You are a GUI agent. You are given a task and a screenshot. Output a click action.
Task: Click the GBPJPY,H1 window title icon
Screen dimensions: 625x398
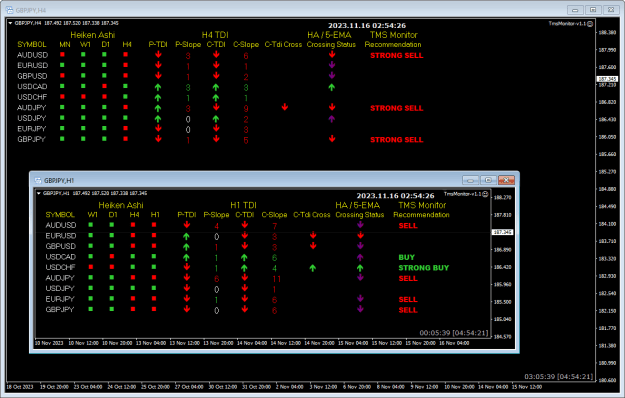click(38, 180)
